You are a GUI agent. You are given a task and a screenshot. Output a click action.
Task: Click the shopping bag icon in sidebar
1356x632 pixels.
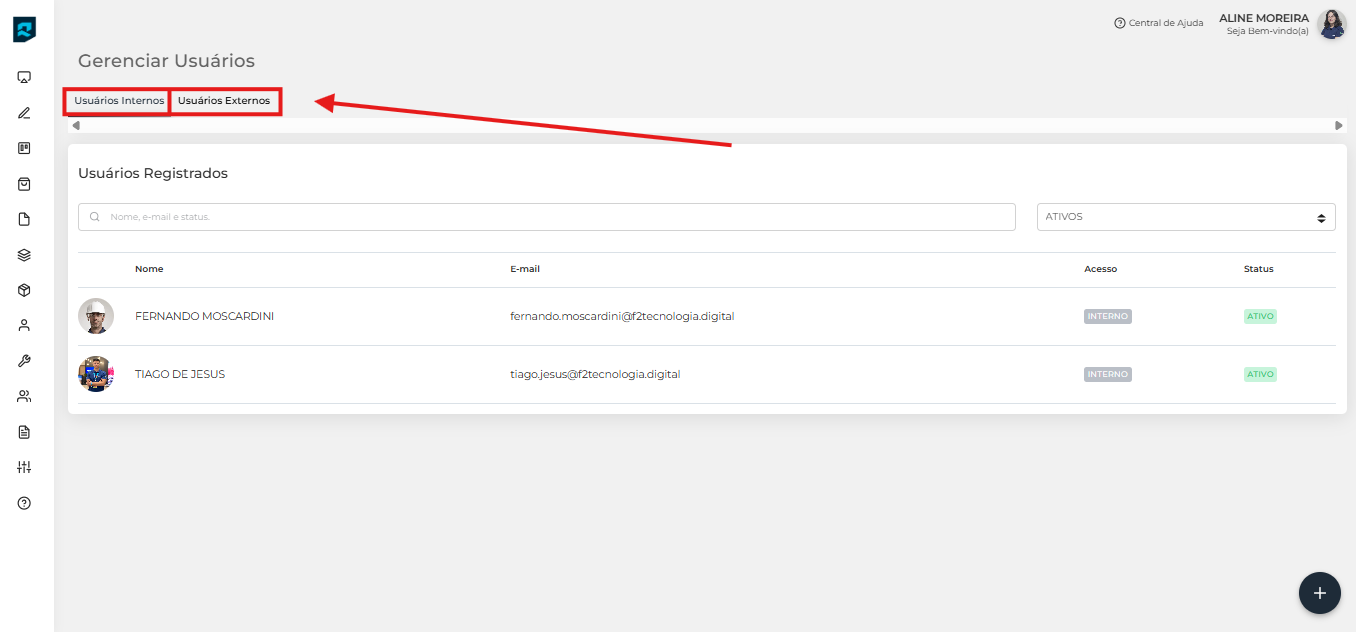point(24,184)
